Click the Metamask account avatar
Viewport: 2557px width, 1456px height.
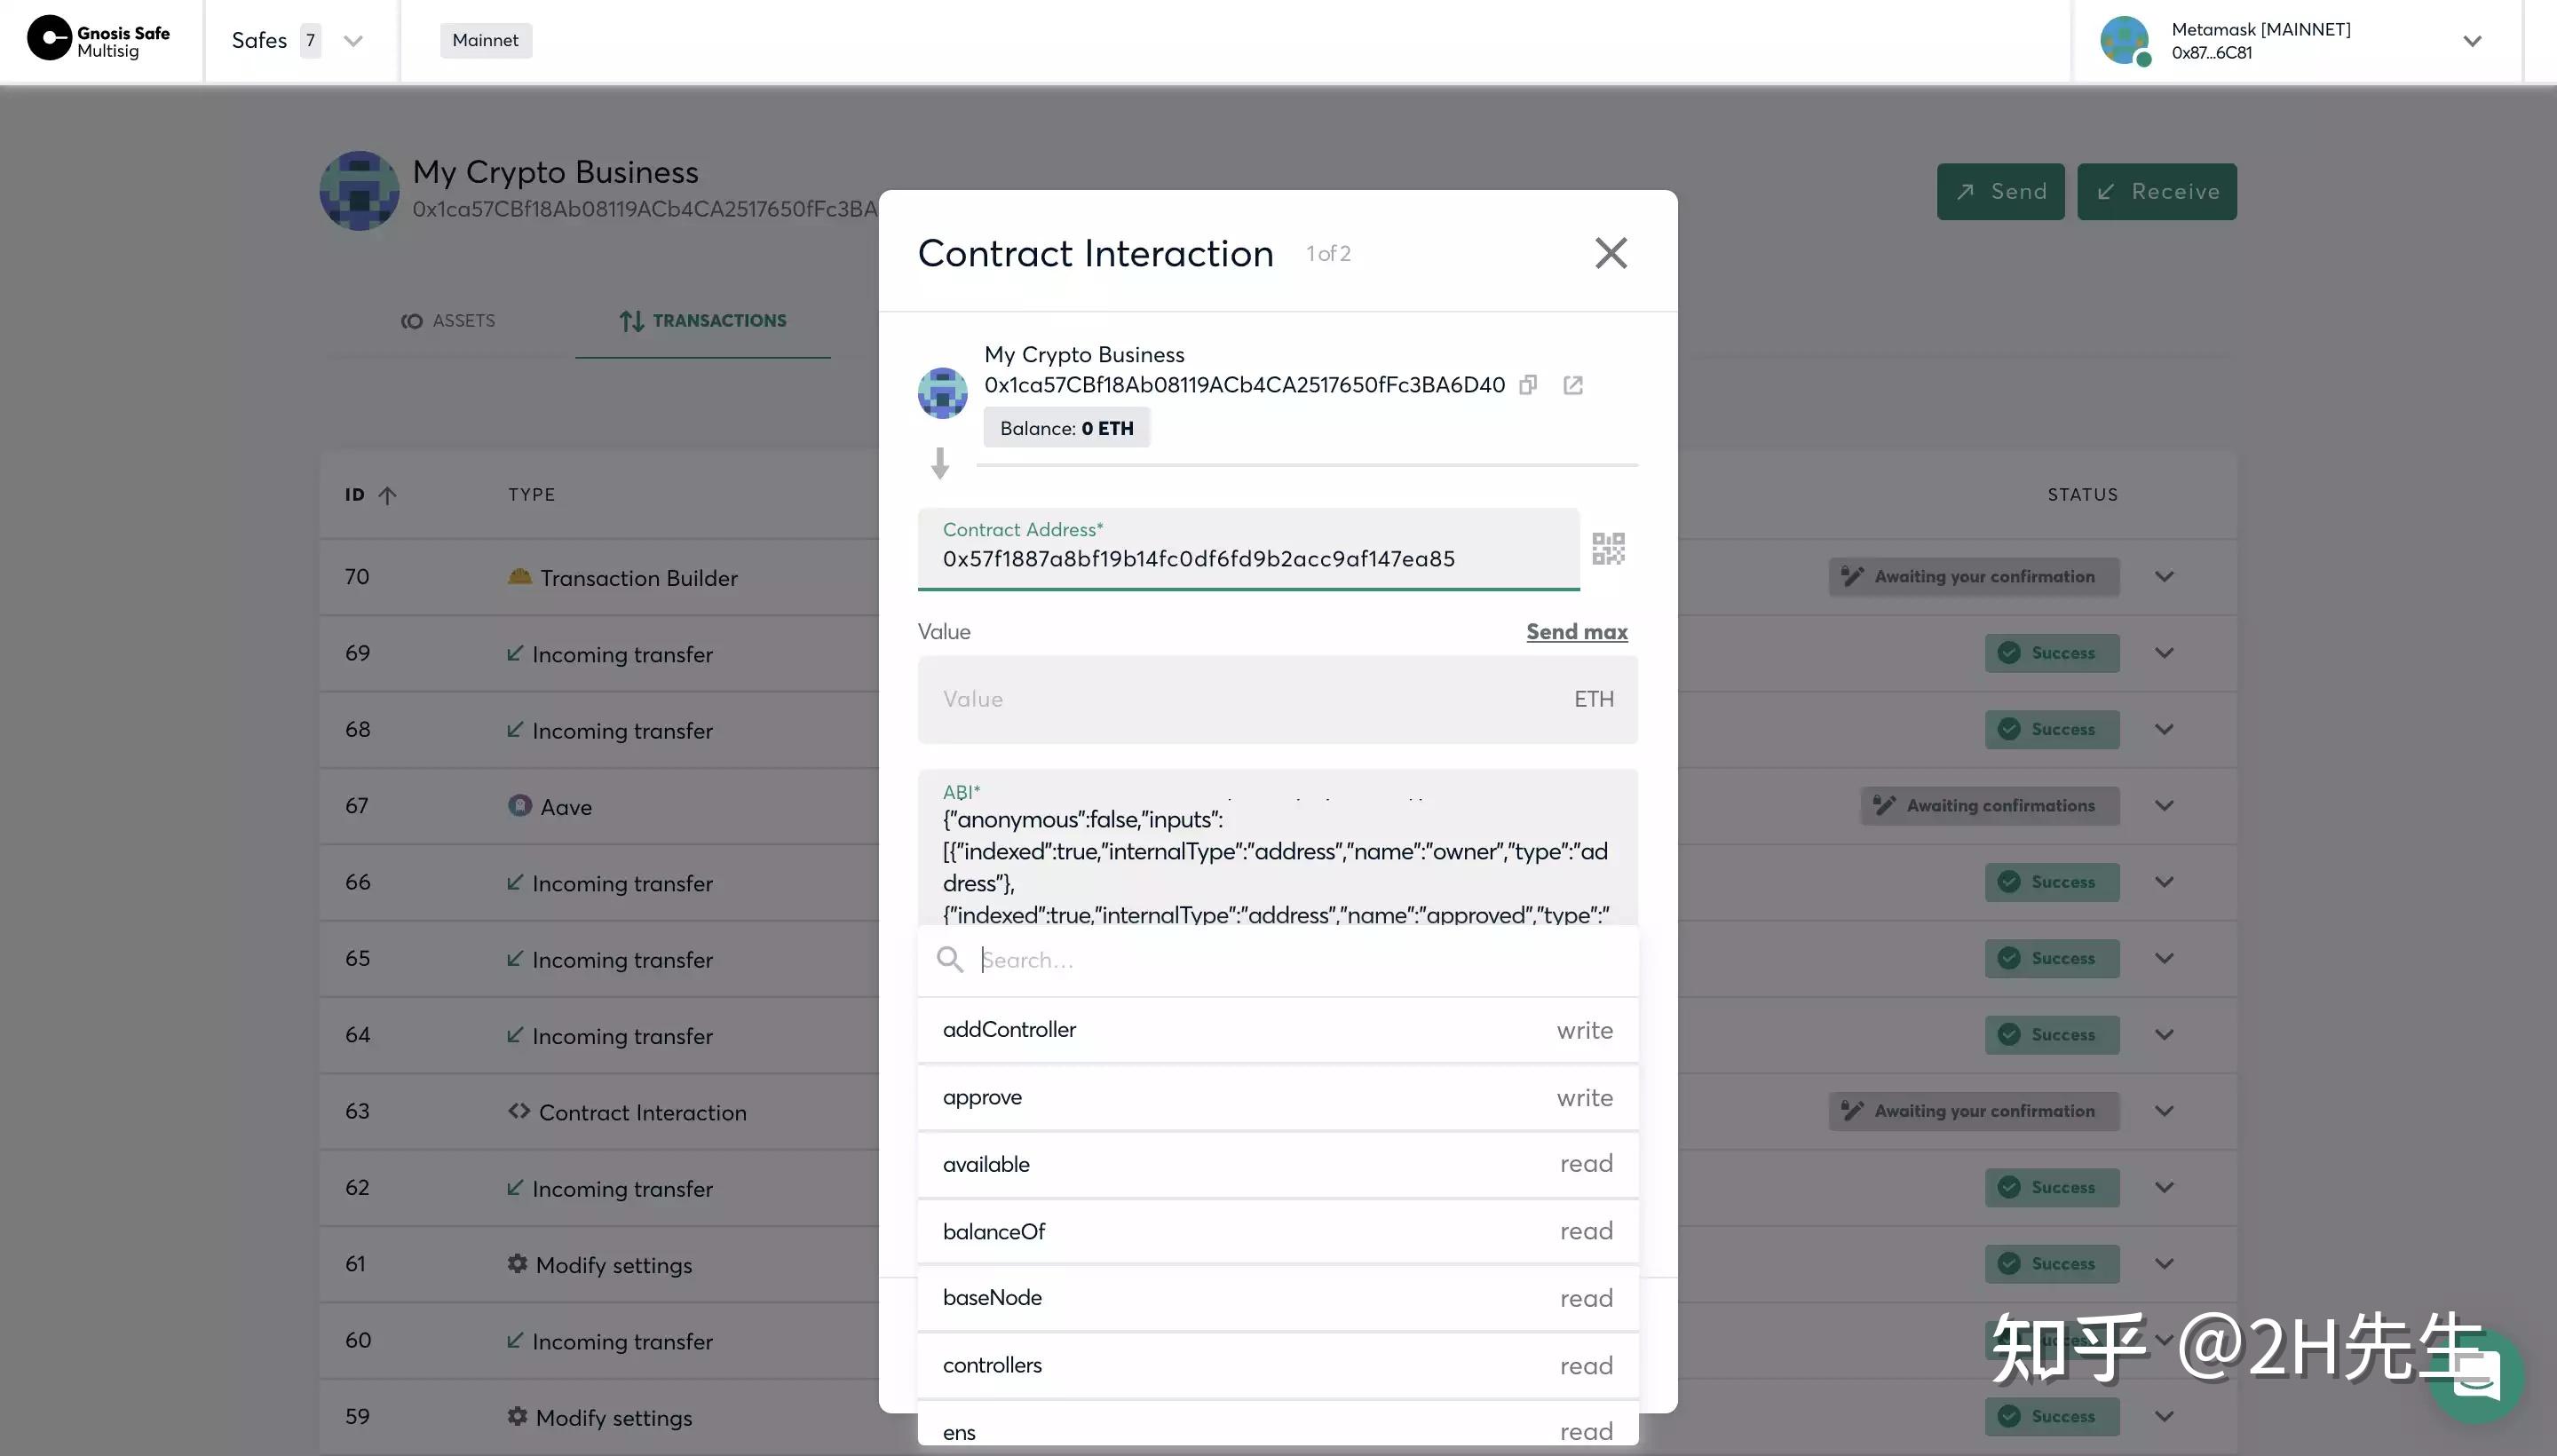click(x=2124, y=41)
